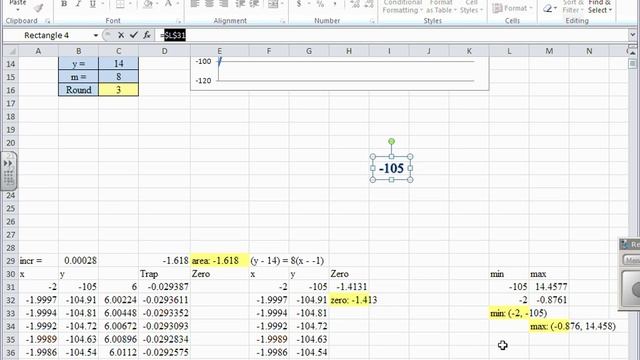
Task: Apply Comma Style number format
Action: click(335, 4)
